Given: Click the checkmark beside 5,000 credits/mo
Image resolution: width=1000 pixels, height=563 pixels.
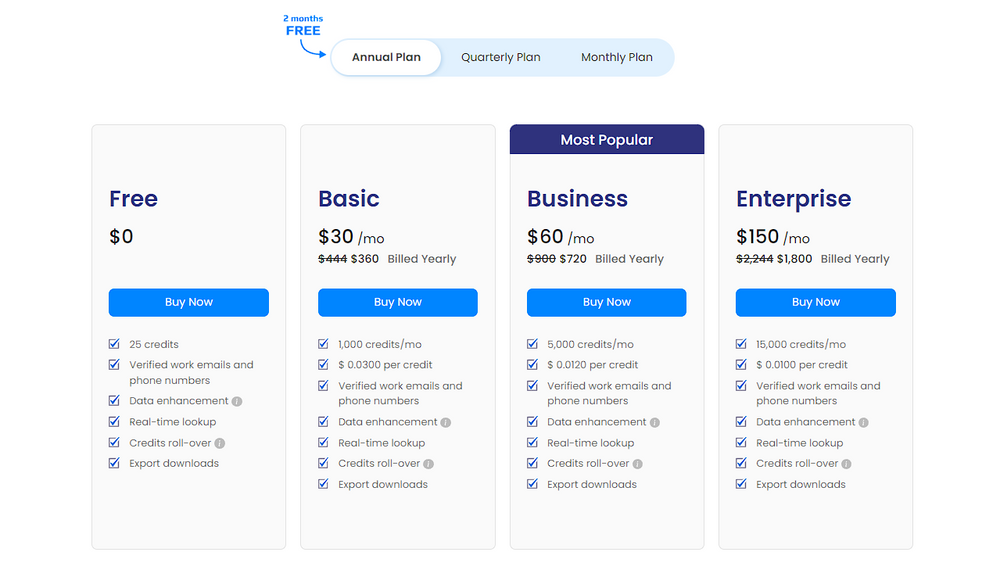Looking at the screenshot, I should click(533, 344).
